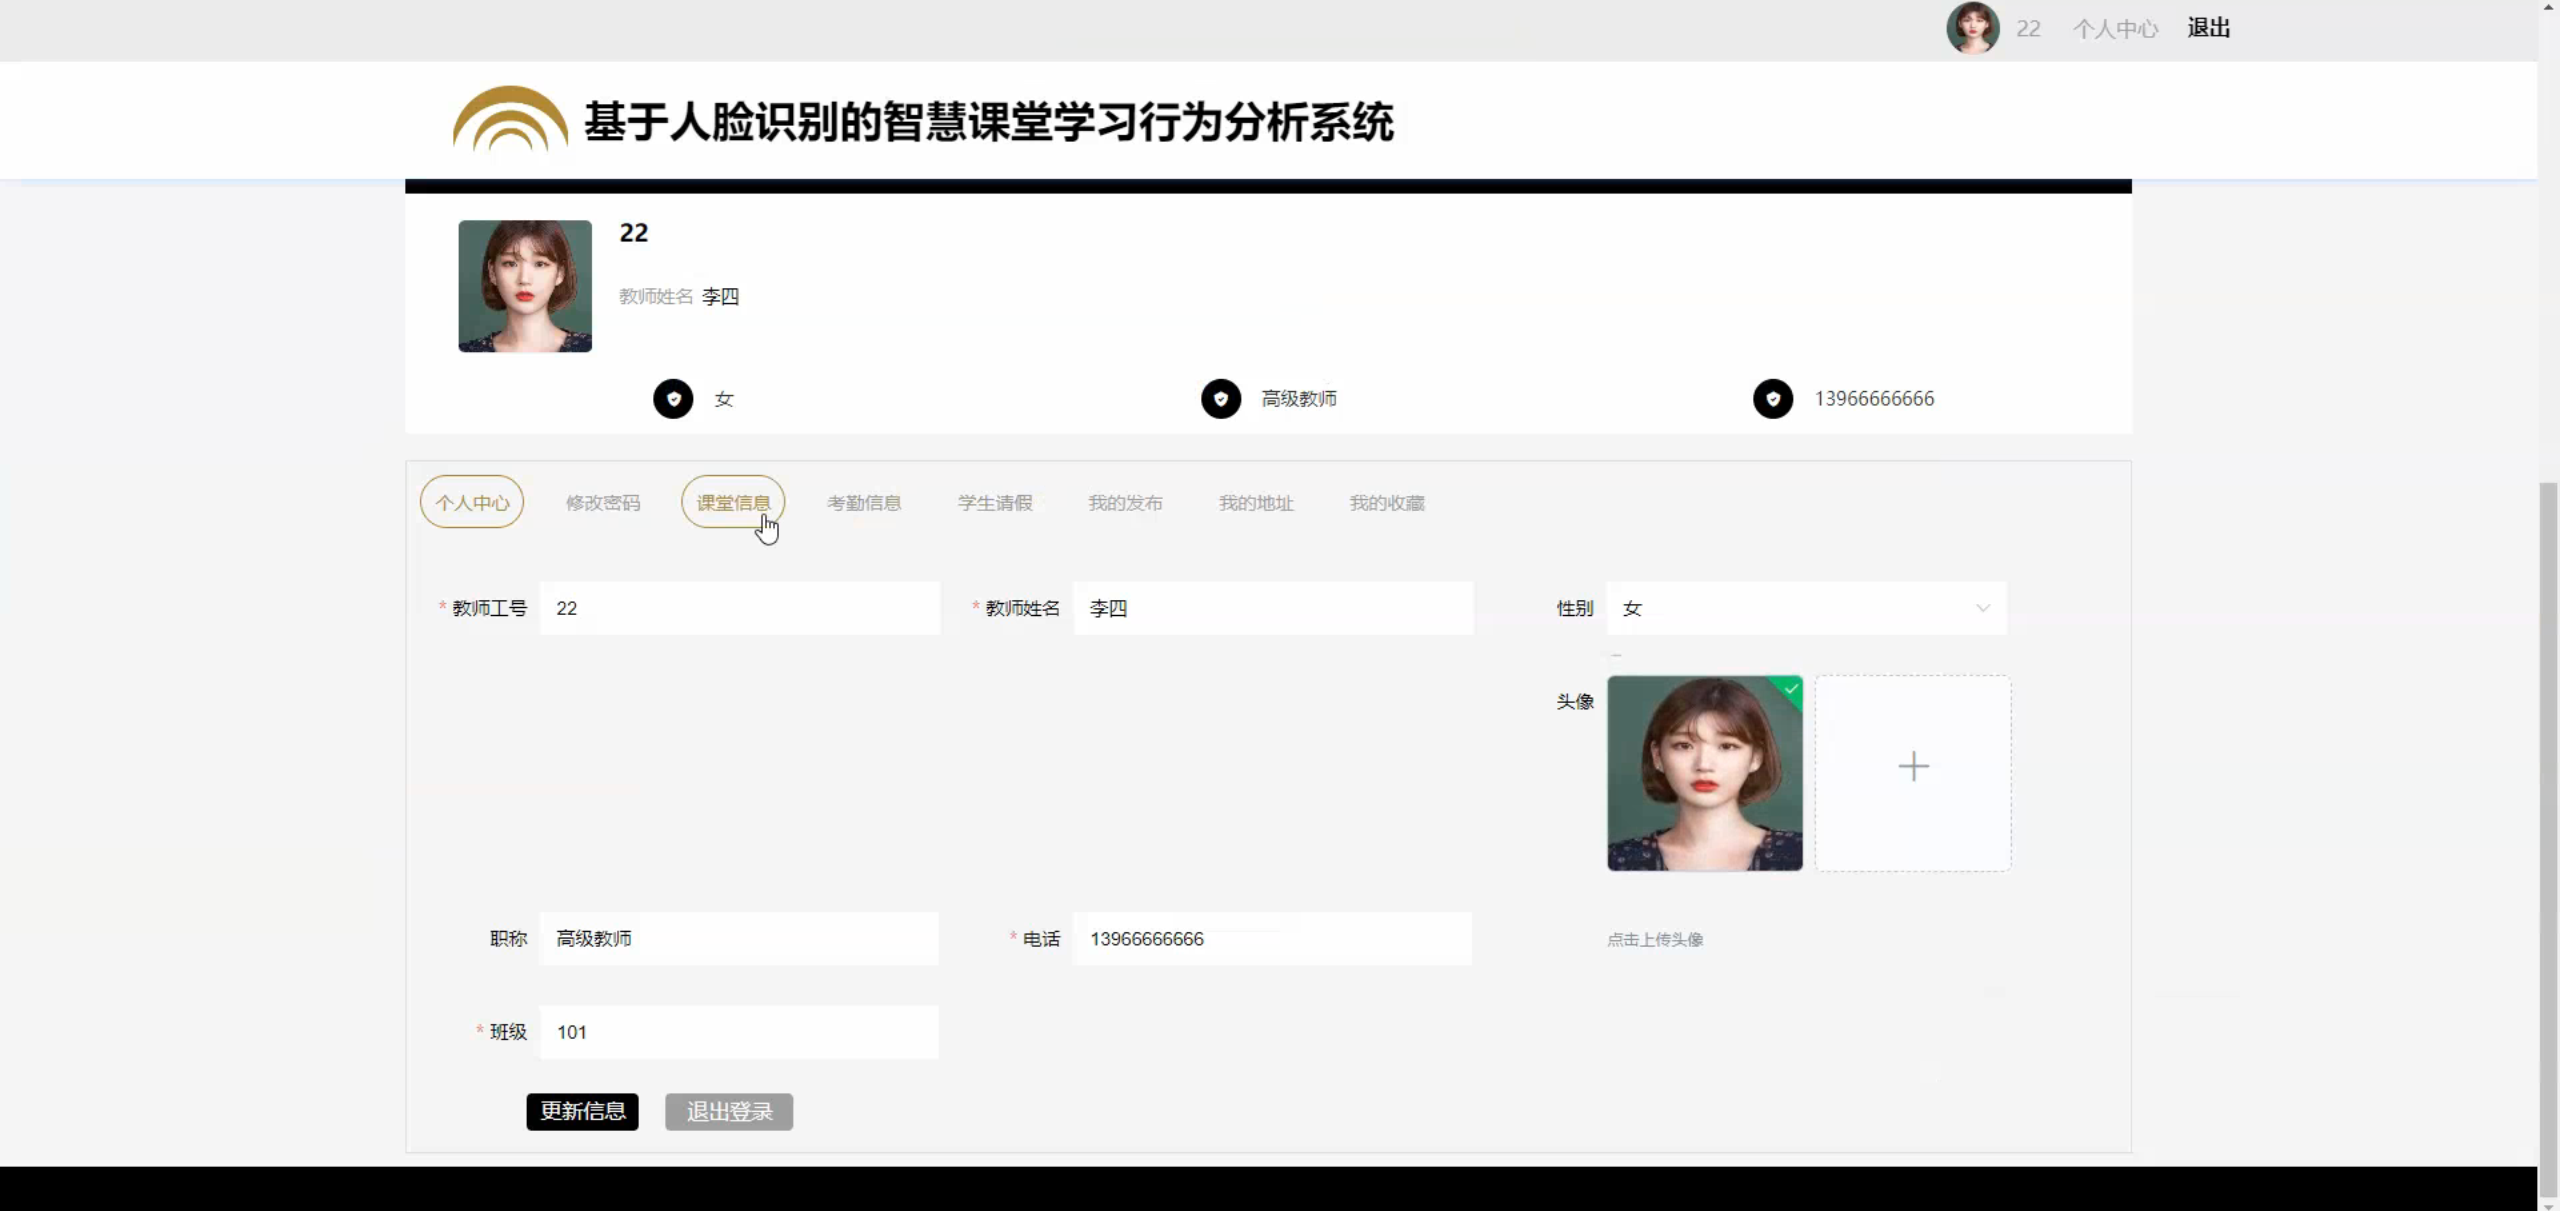The image size is (2560, 1211).
Task: Click the shield icon beside 高级教师
Action: [x=1220, y=399]
